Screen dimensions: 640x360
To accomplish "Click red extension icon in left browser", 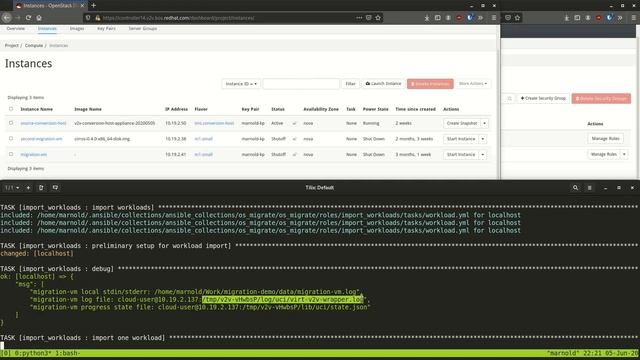I will (x=459, y=18).
